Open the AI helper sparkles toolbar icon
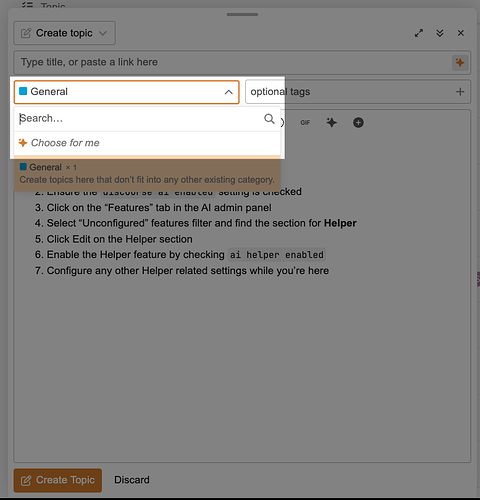480x500 pixels. (331, 123)
